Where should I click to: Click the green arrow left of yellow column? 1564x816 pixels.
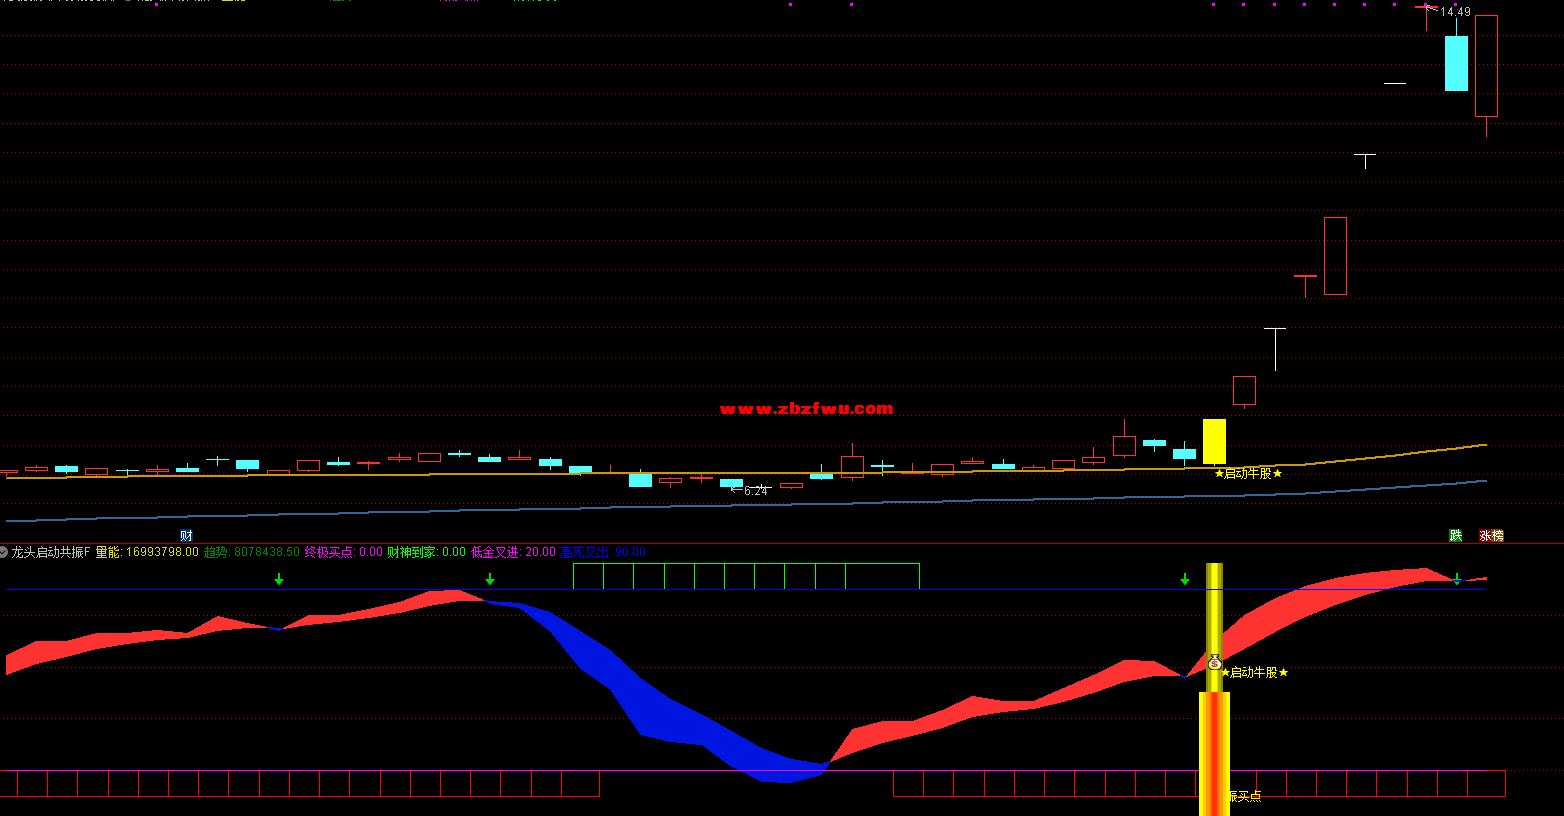coord(1185,579)
